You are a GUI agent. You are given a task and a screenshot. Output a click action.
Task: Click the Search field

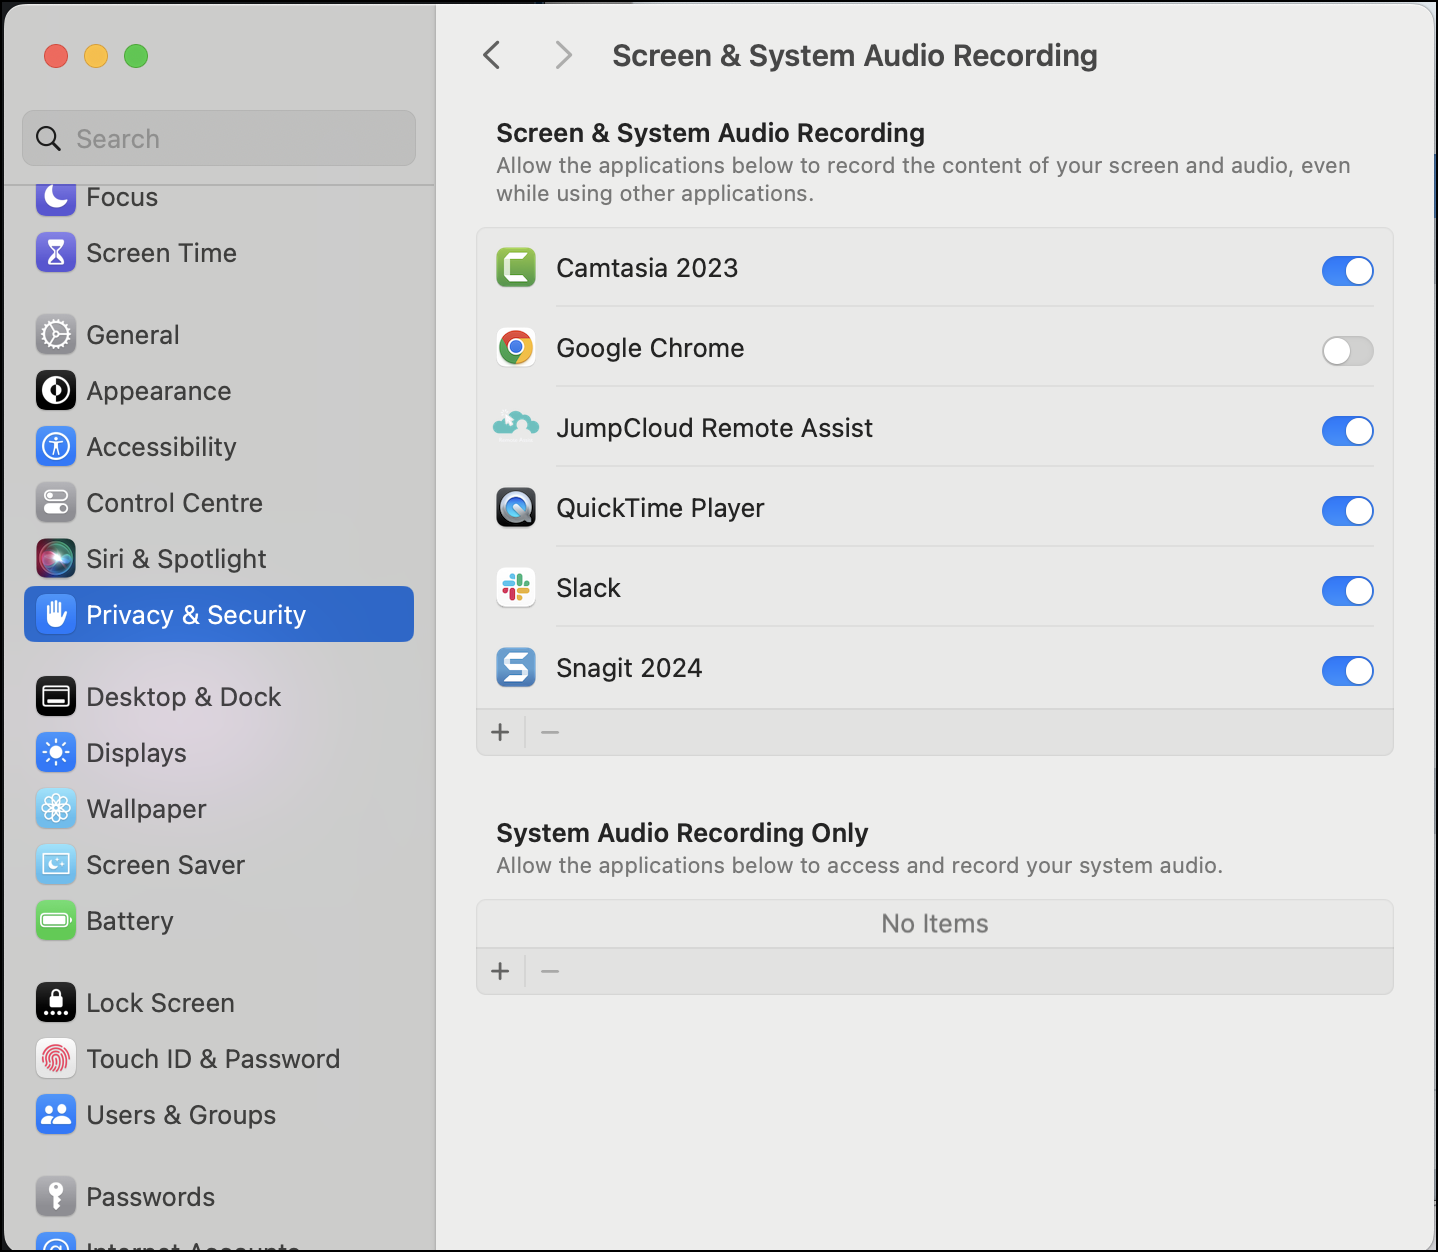tap(218, 138)
